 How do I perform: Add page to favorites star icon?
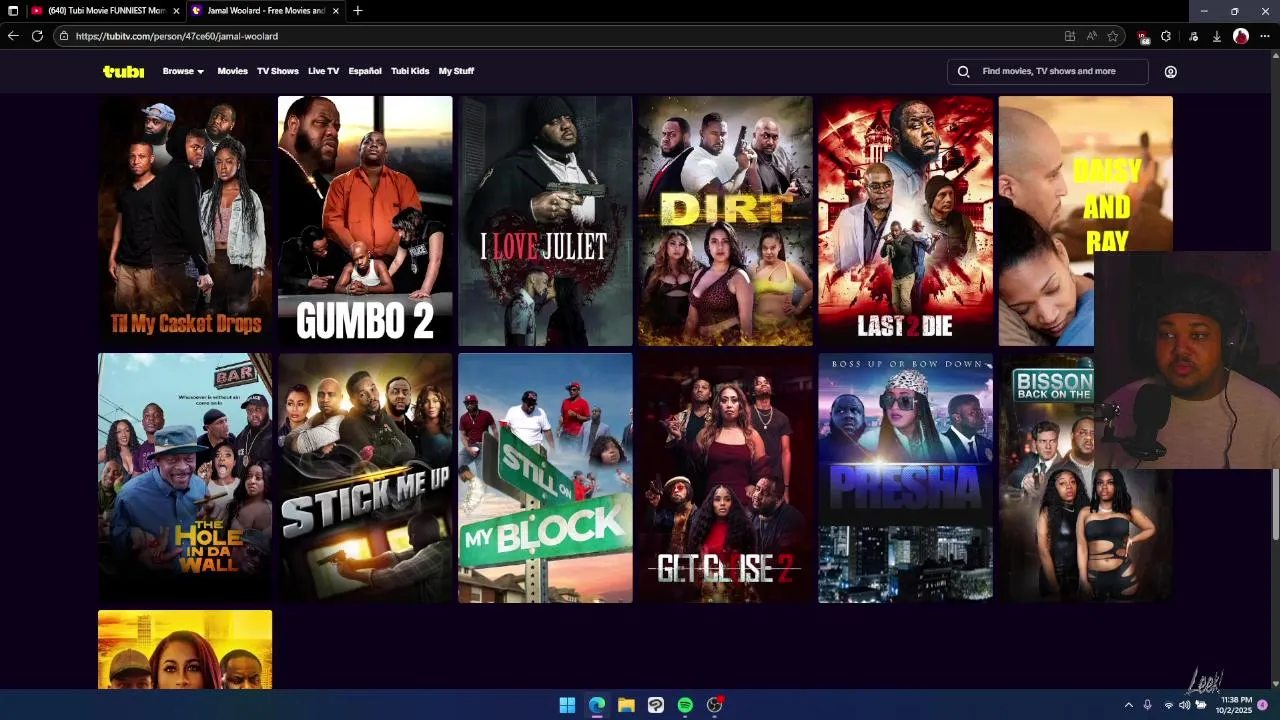pyautogui.click(x=1112, y=36)
